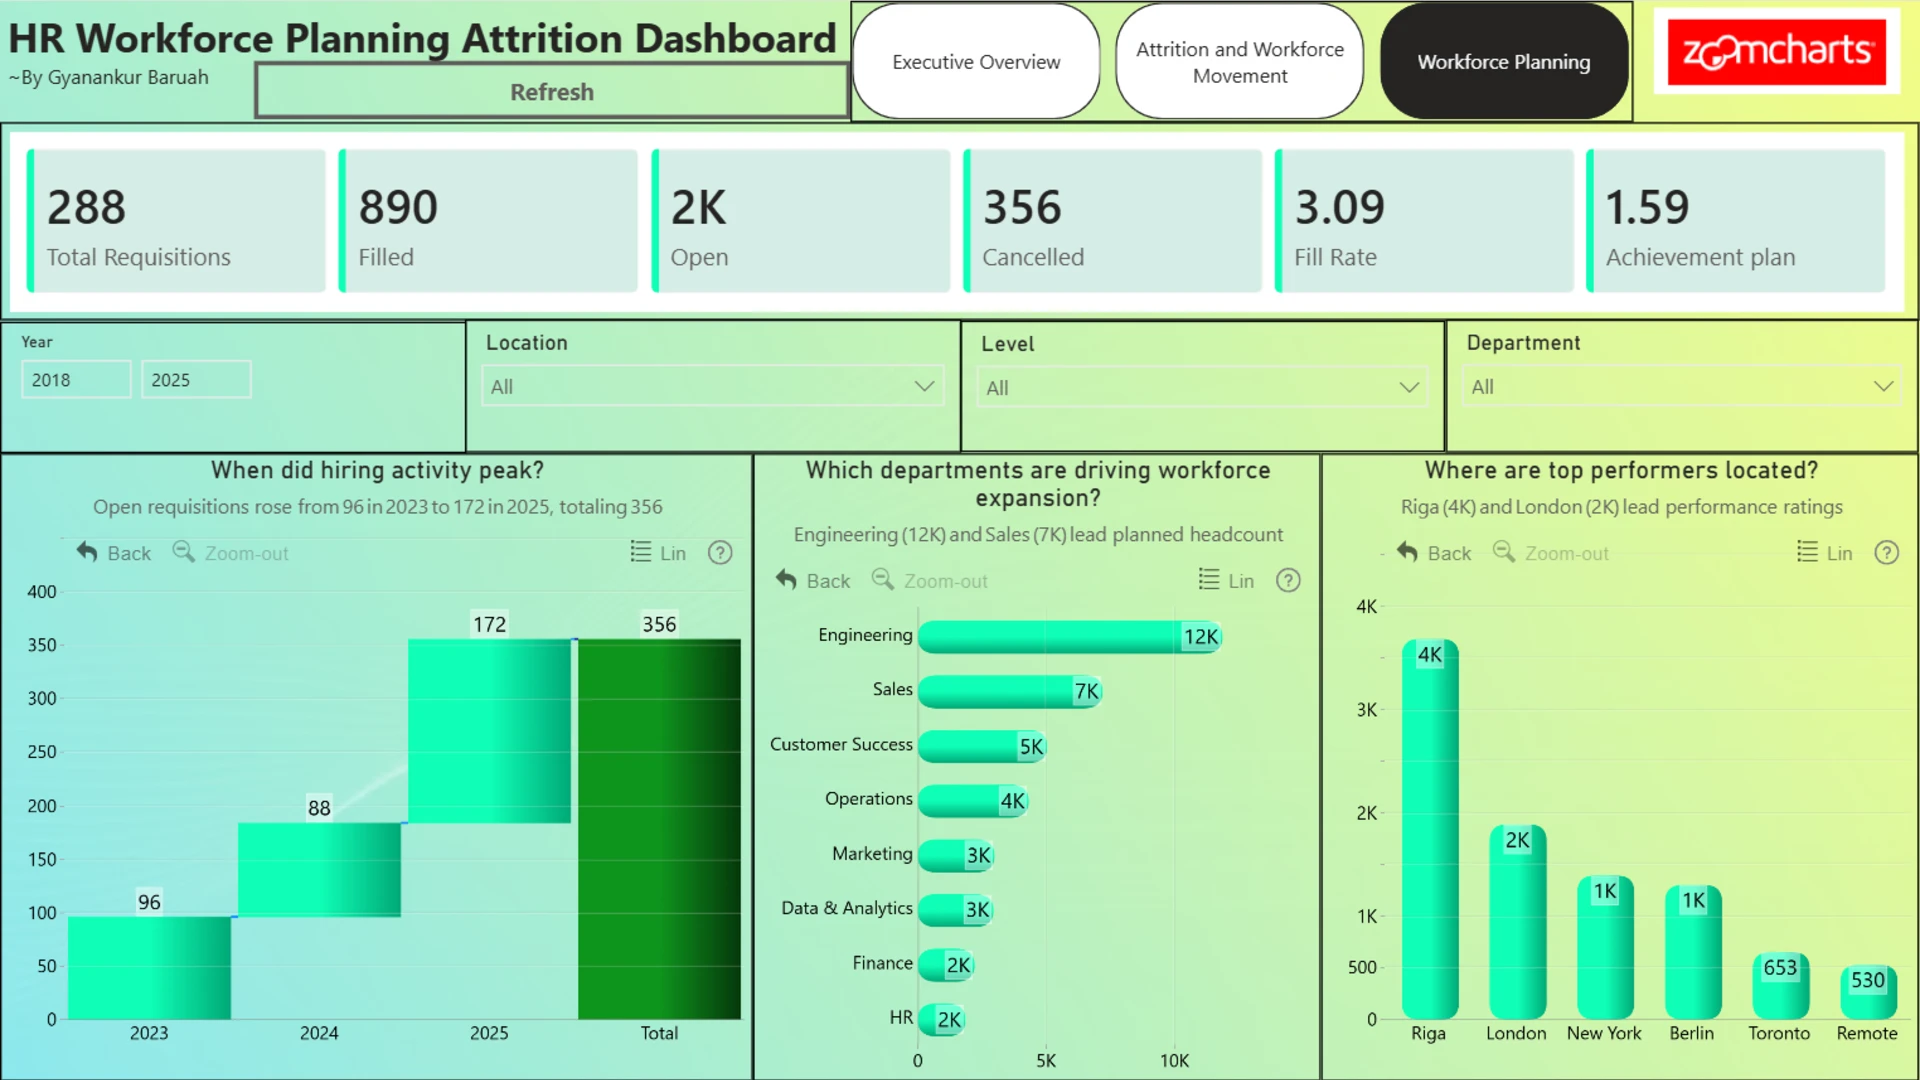The height and width of the screenshot is (1080, 1920).
Task: Click Zoom-out magnifier in hiring activity chart
Action: point(184,552)
